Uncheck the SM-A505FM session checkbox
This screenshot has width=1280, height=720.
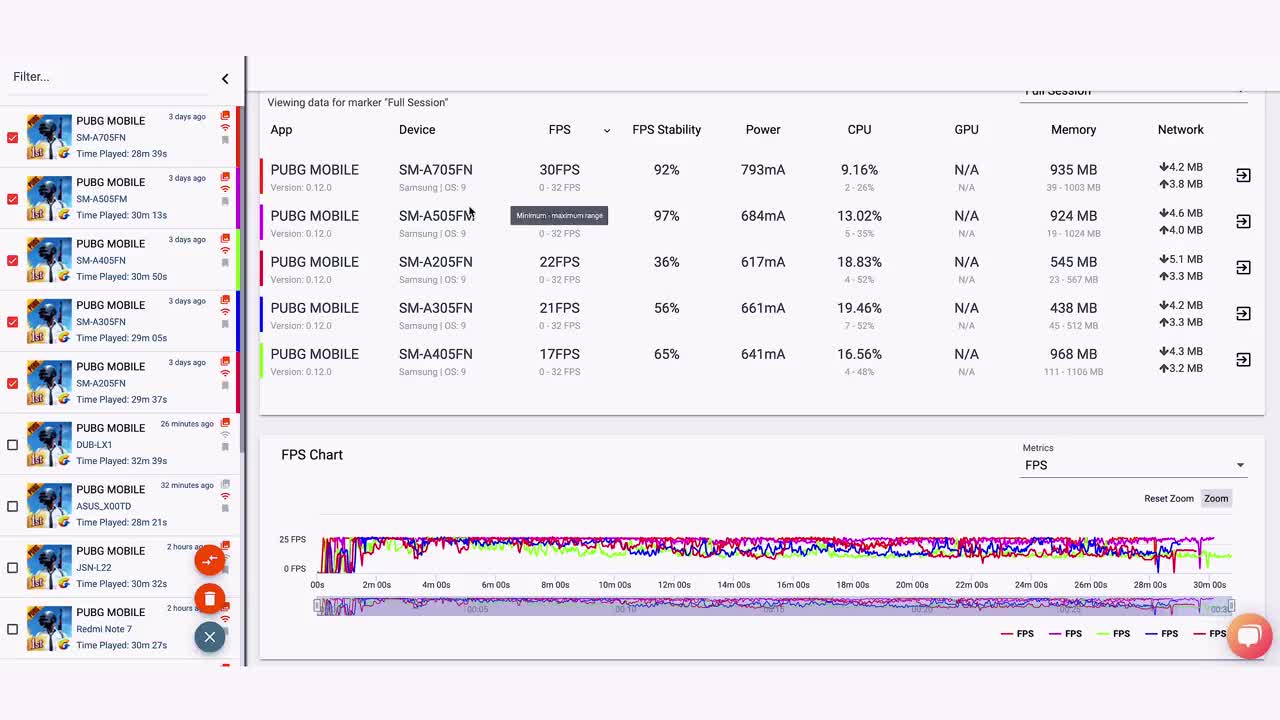12,199
